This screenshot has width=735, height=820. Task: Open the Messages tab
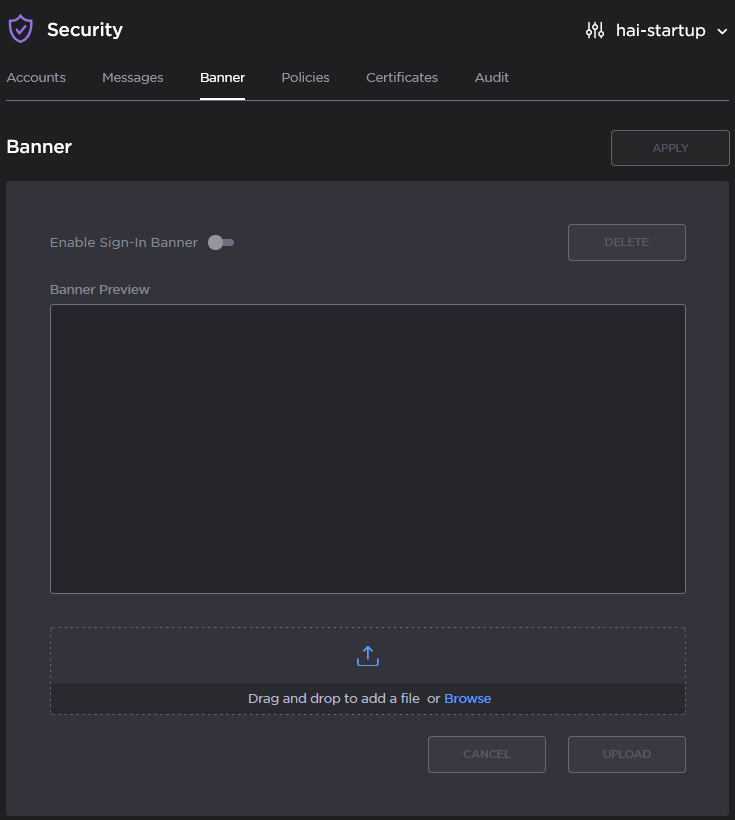pyautogui.click(x=132, y=77)
